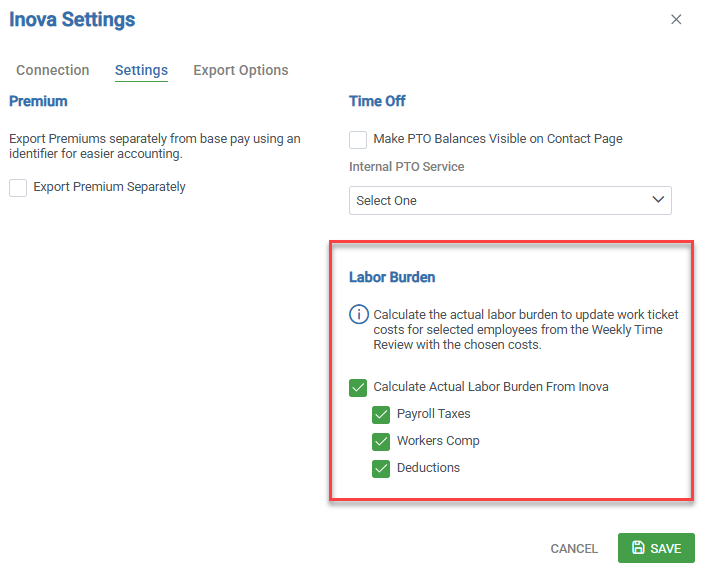Select the Settings tab
The height and width of the screenshot is (572, 706).
pyautogui.click(x=141, y=70)
